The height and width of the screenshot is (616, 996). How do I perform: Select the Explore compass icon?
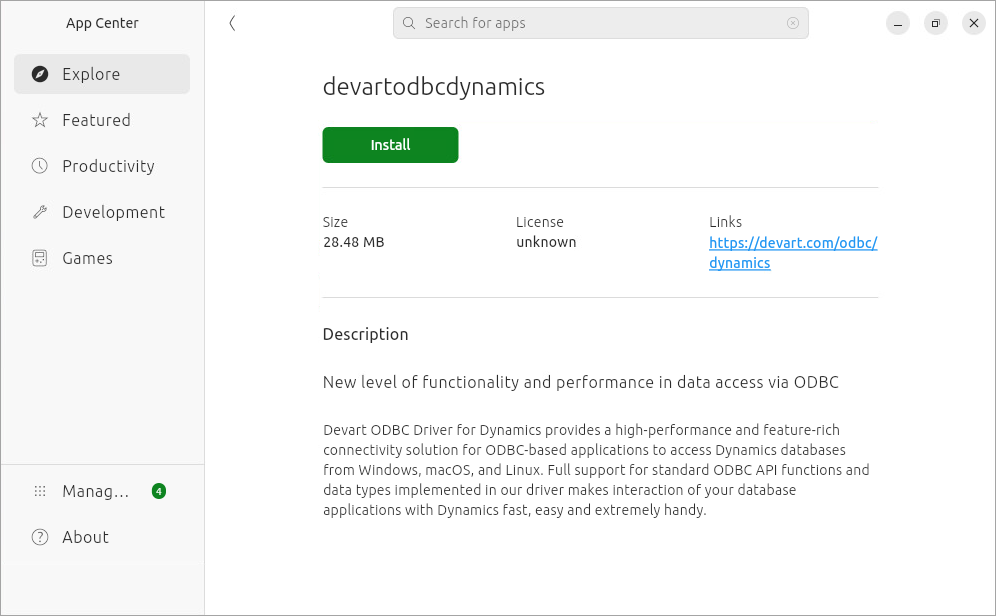(x=40, y=73)
